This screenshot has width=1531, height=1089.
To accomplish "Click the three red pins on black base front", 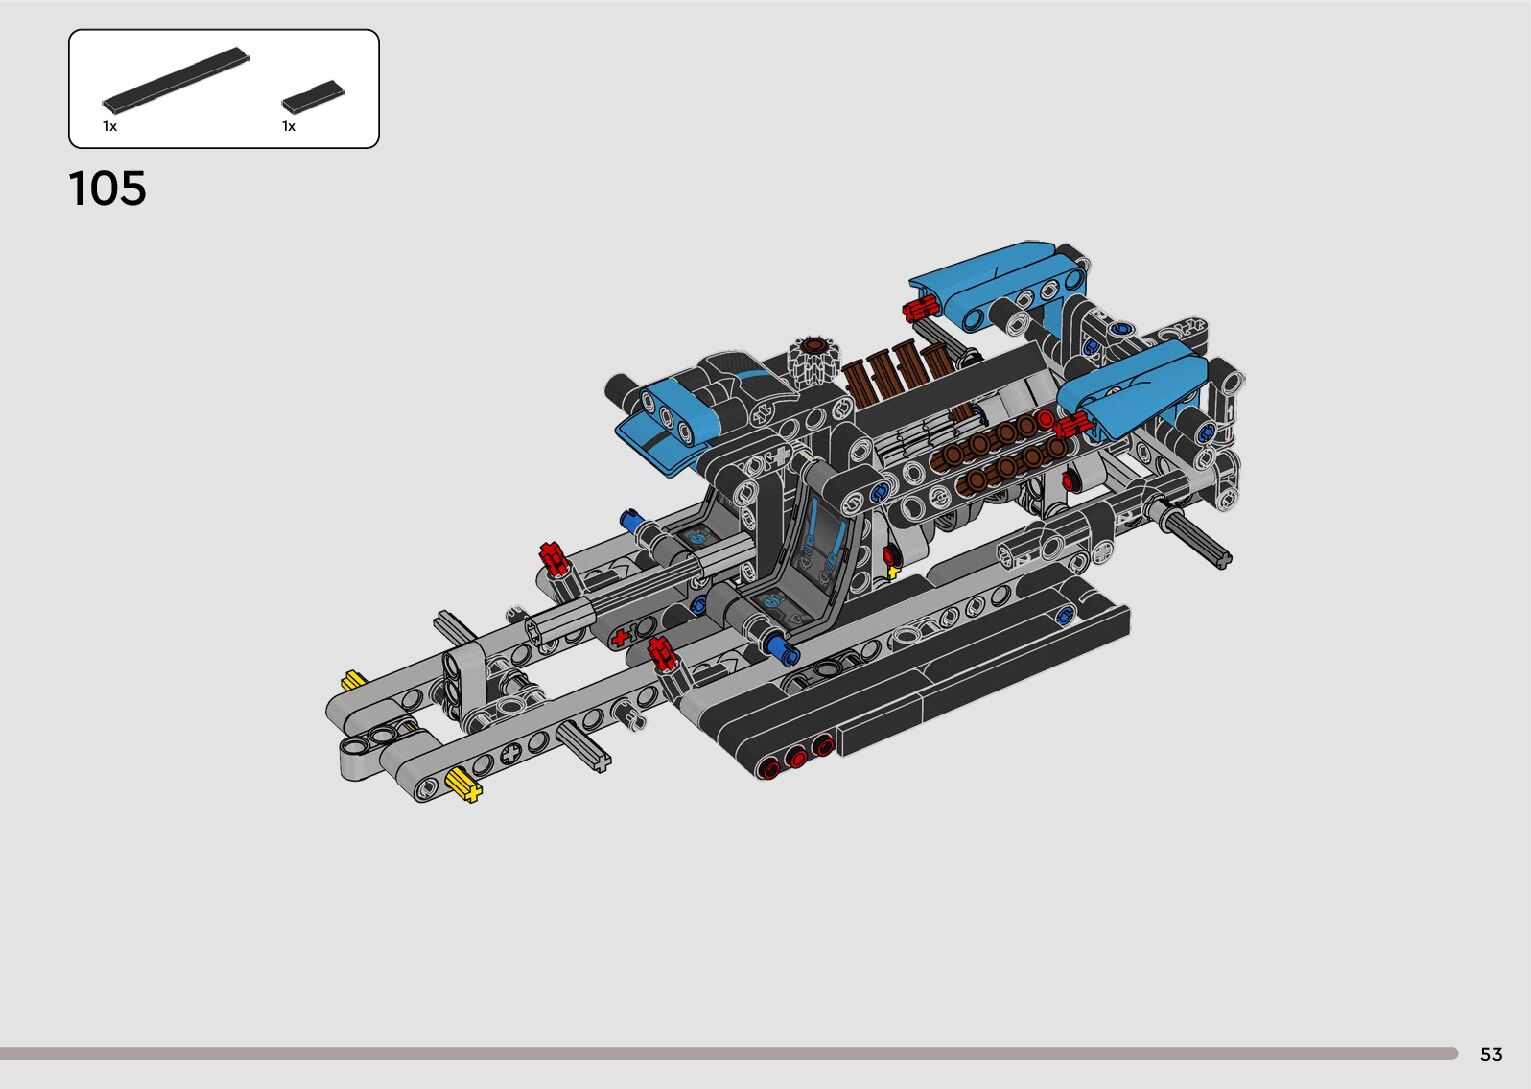I will [796, 757].
